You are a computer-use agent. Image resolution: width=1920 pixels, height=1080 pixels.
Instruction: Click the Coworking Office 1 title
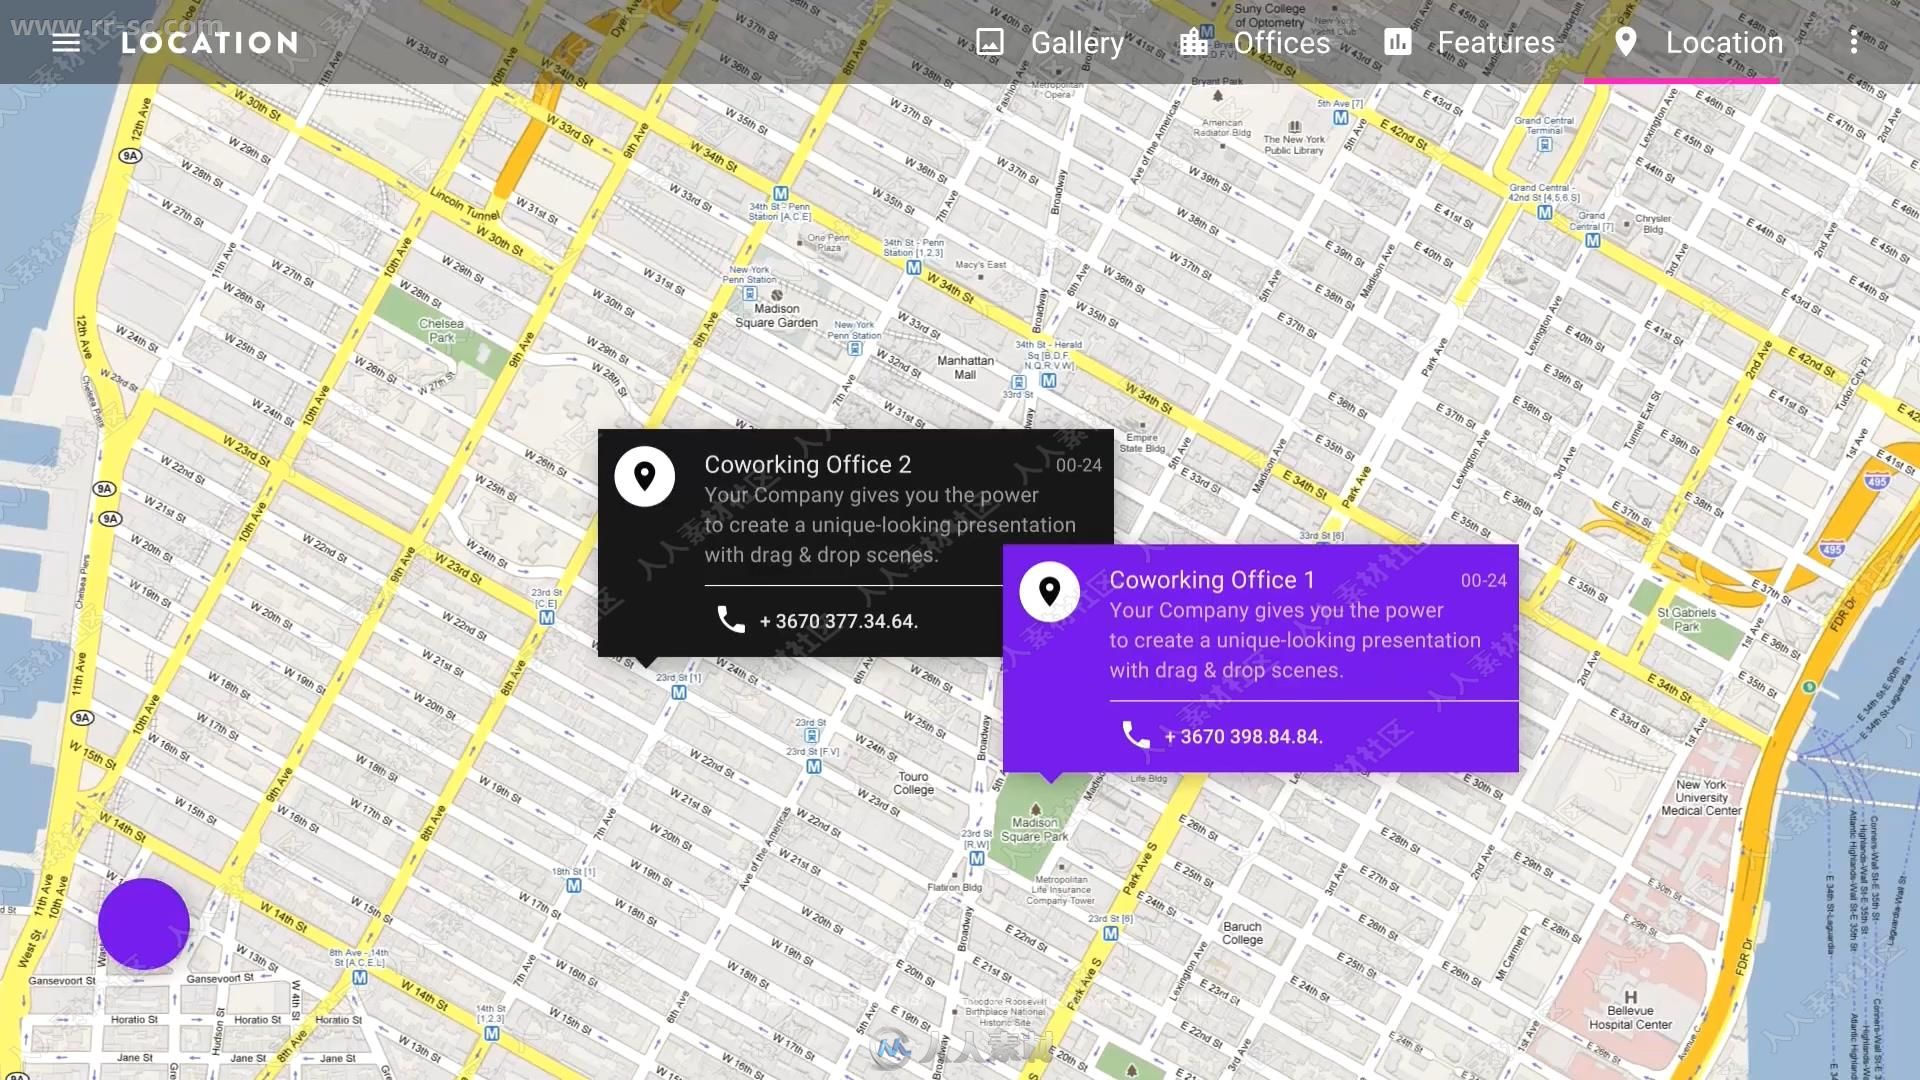(1212, 580)
